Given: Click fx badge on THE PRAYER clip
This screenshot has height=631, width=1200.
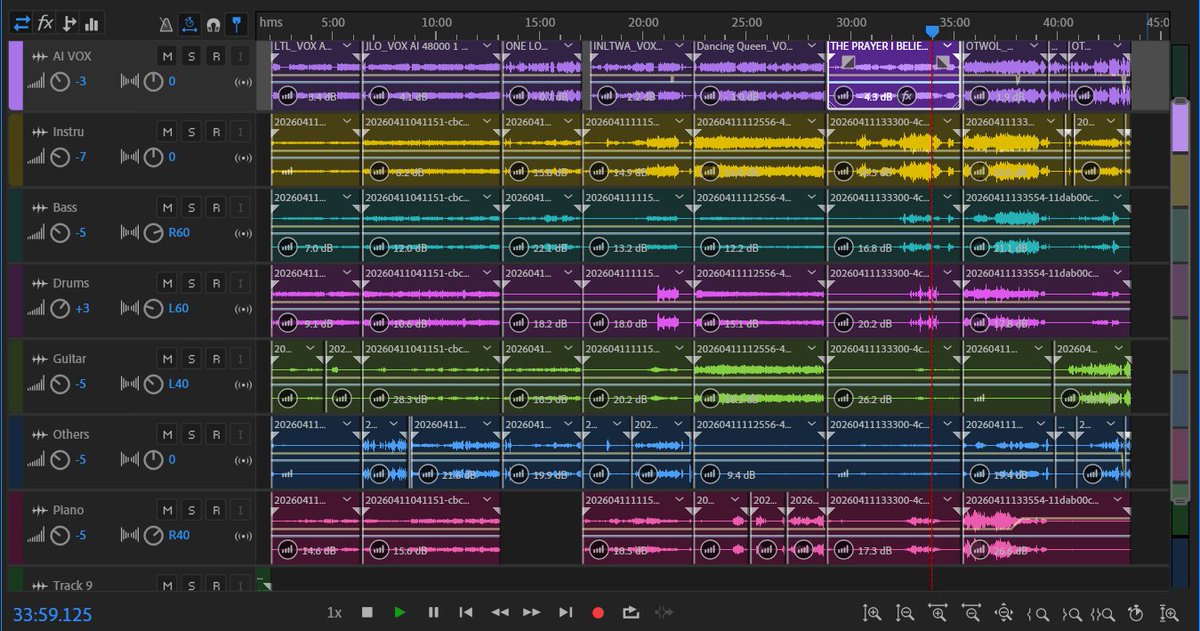Looking at the screenshot, I should coord(906,96).
